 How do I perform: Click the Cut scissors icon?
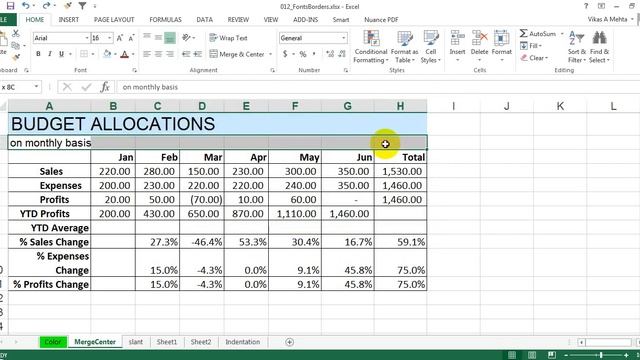(x=16, y=33)
